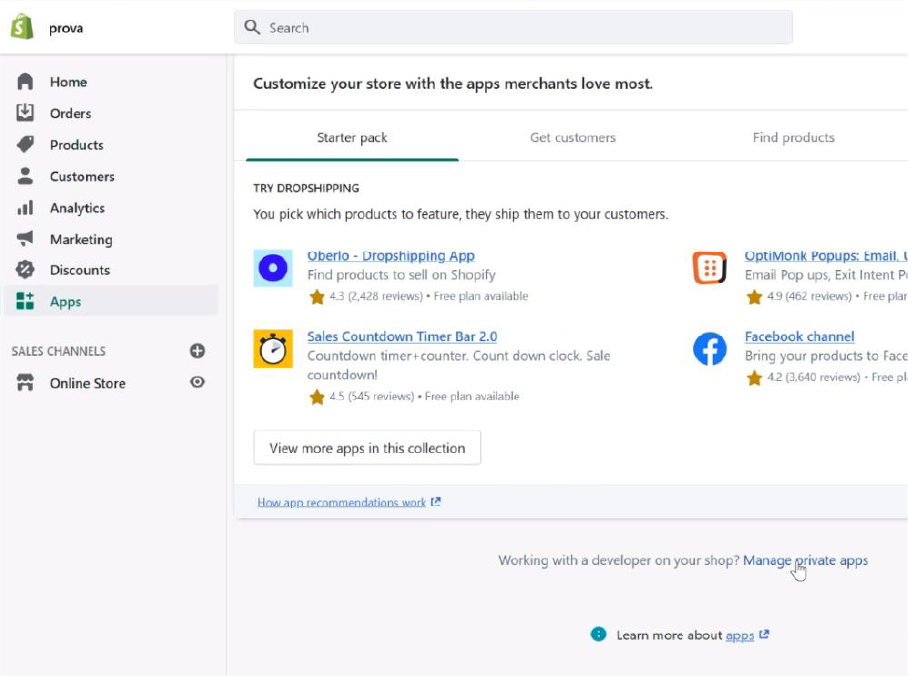Click Oberlo's 4.3 (2,428 reviews) rating
This screenshot has width=908, height=676.
tap(376, 296)
